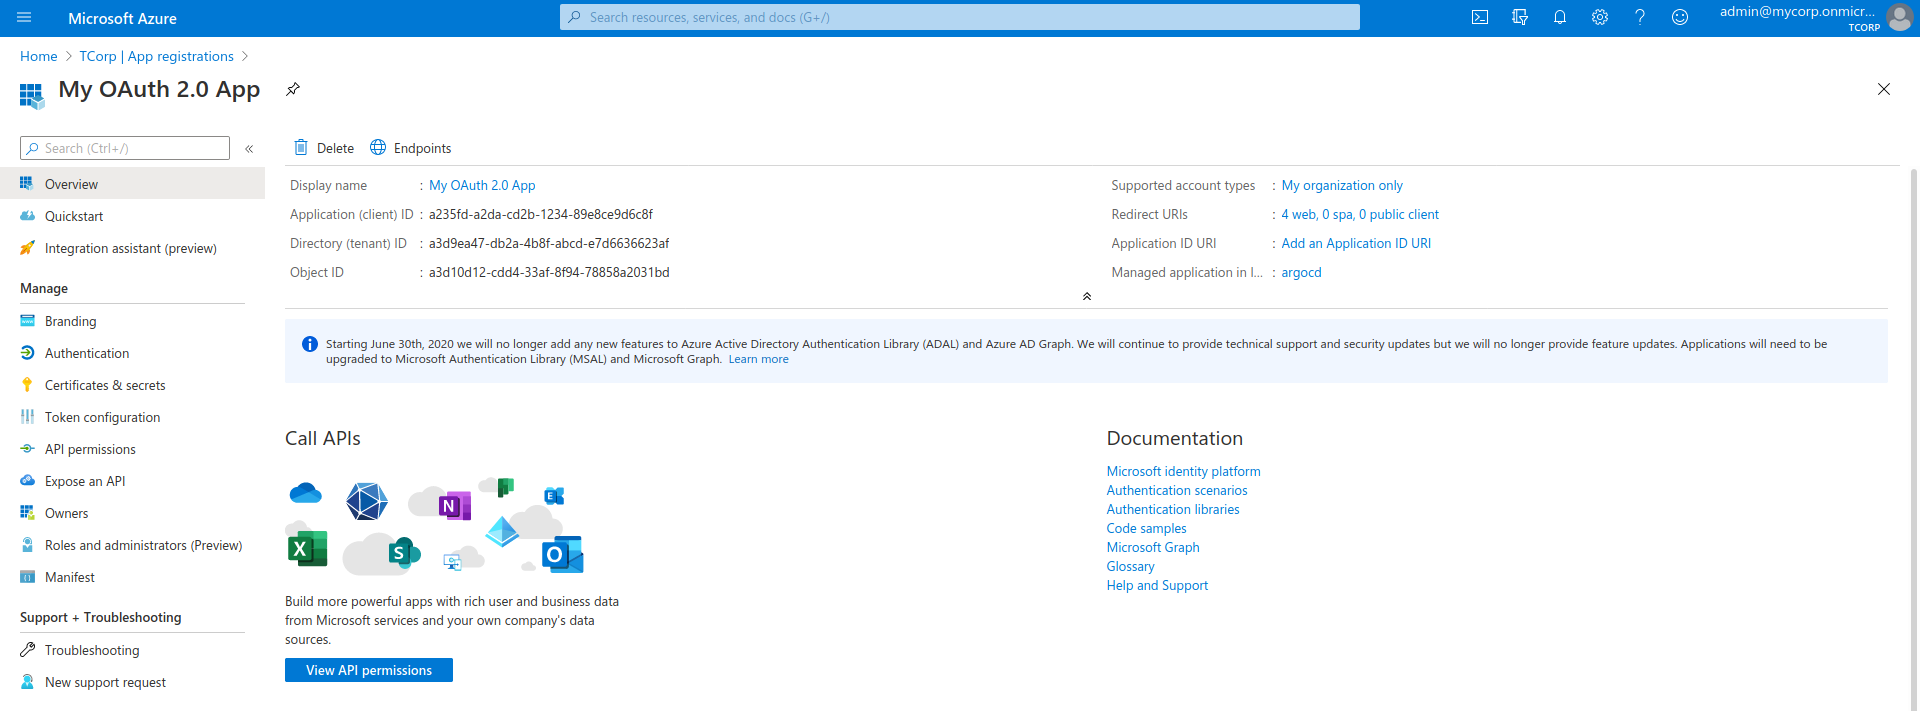Open argocd managed application link
The image size is (1920, 711).
pyautogui.click(x=1302, y=272)
